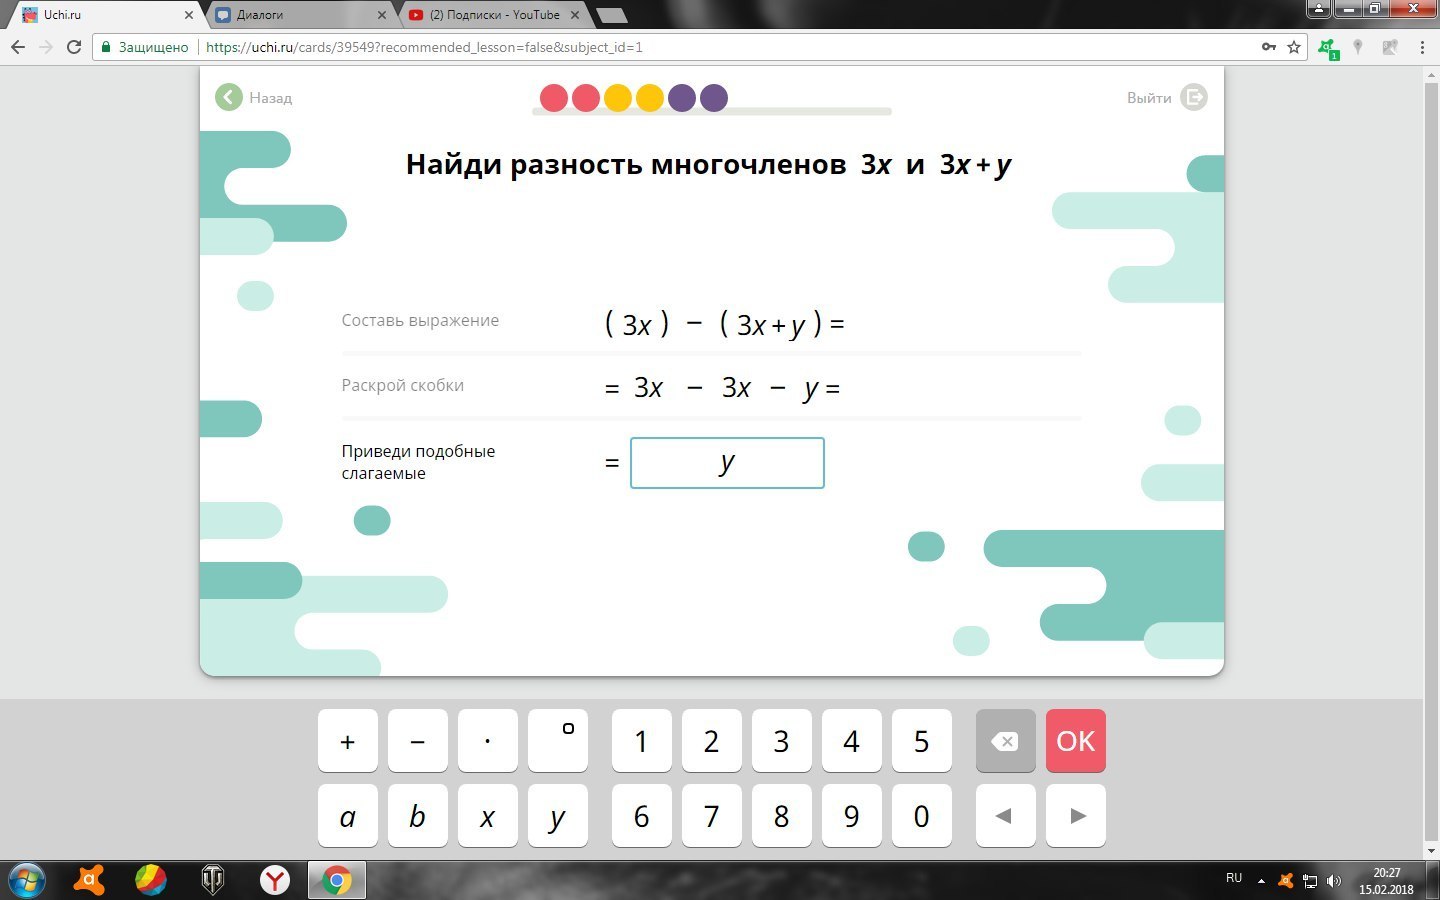Click the multiplication dot key

pyautogui.click(x=488, y=741)
